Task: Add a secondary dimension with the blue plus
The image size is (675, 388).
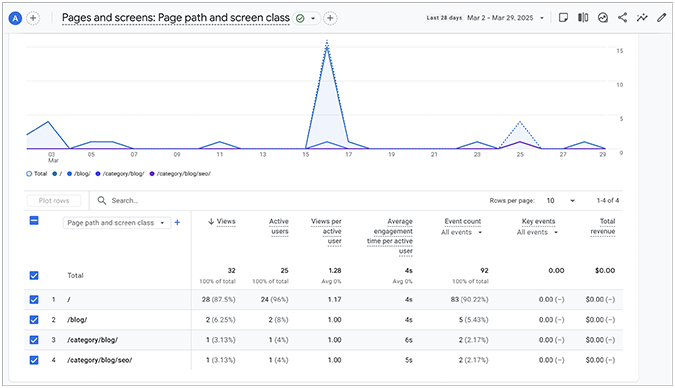Action: pyautogui.click(x=177, y=223)
